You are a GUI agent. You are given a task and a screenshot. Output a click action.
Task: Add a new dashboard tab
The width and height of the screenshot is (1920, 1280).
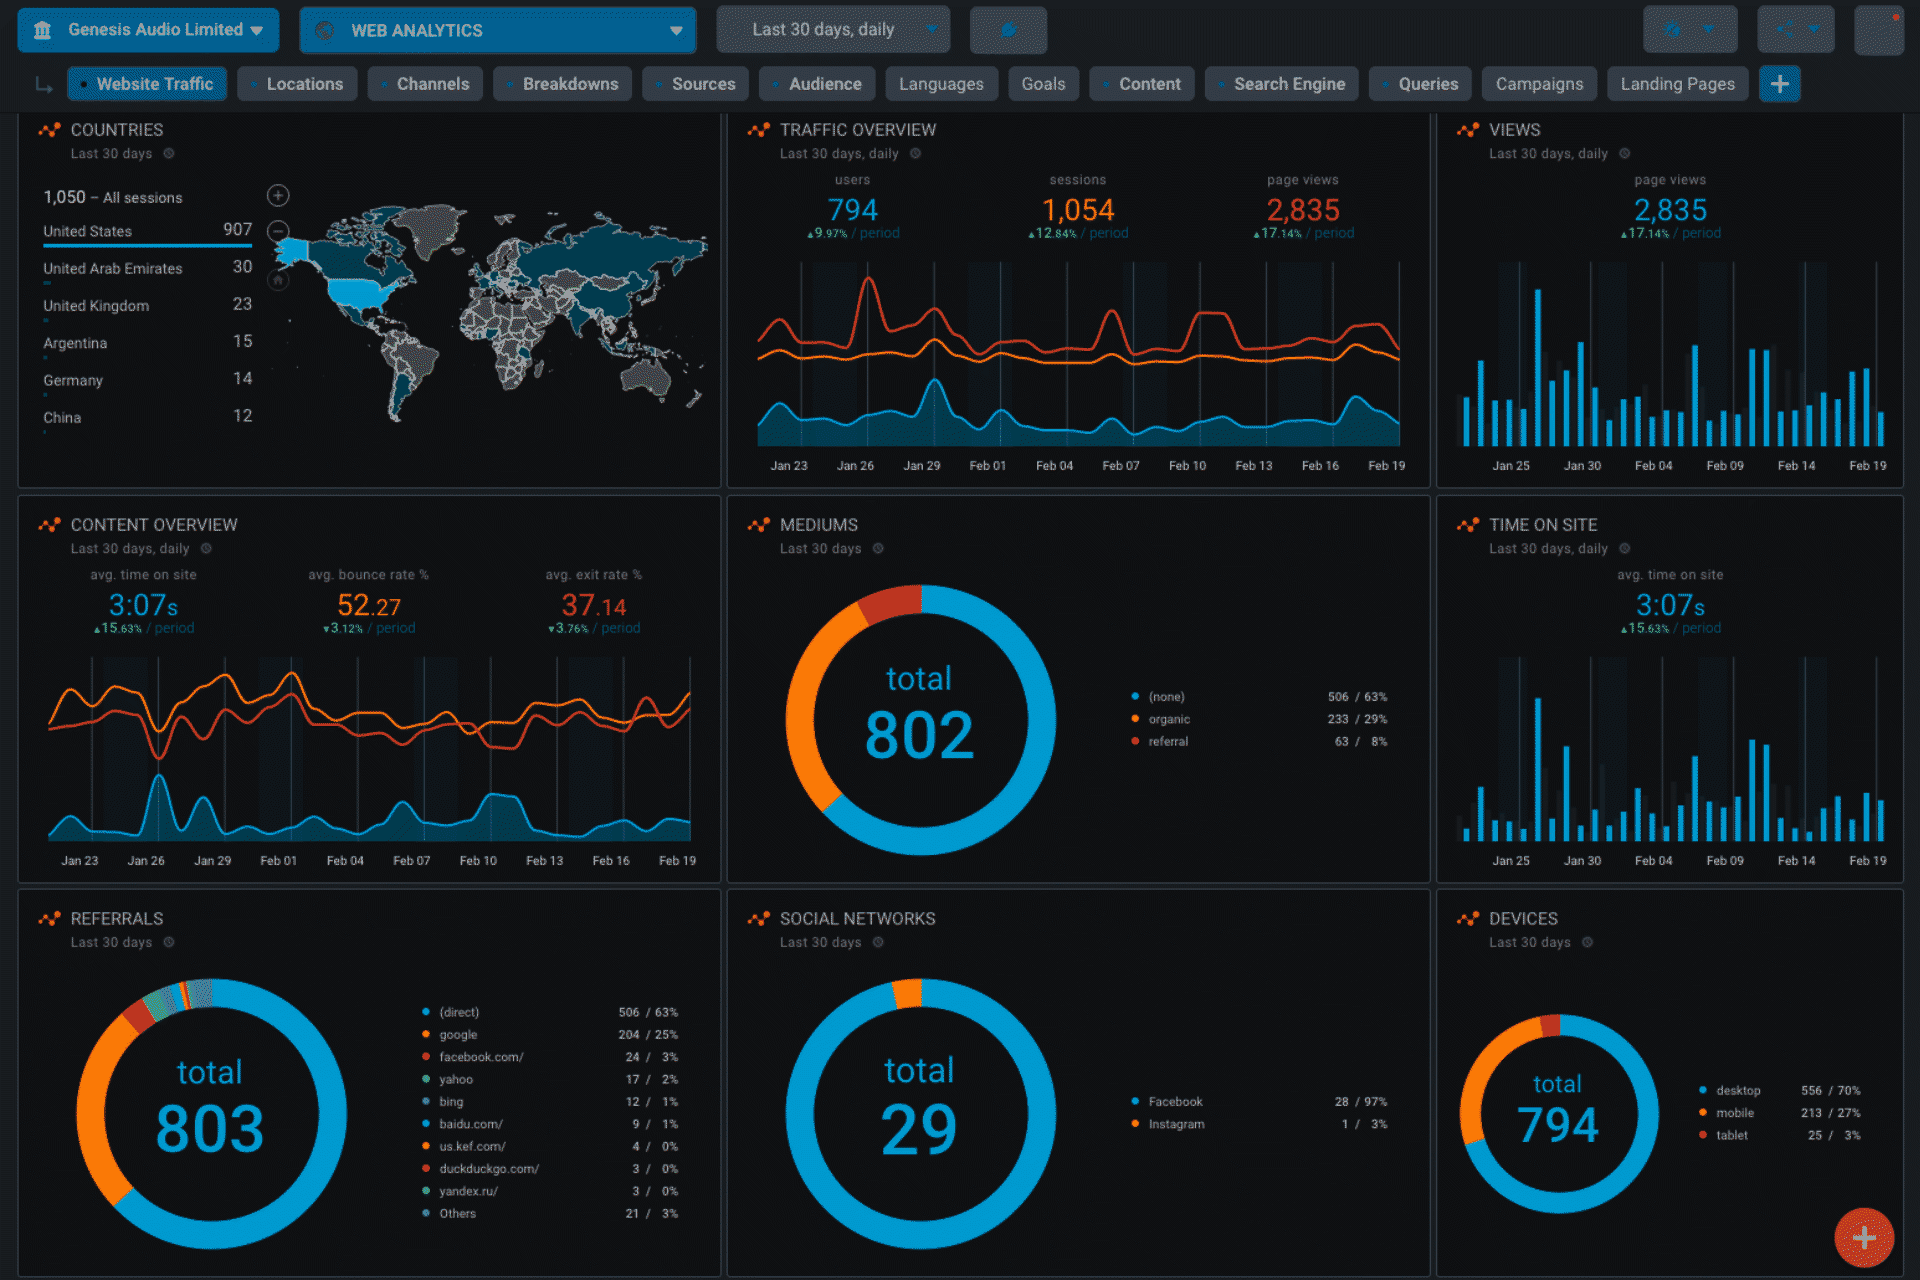(1779, 84)
